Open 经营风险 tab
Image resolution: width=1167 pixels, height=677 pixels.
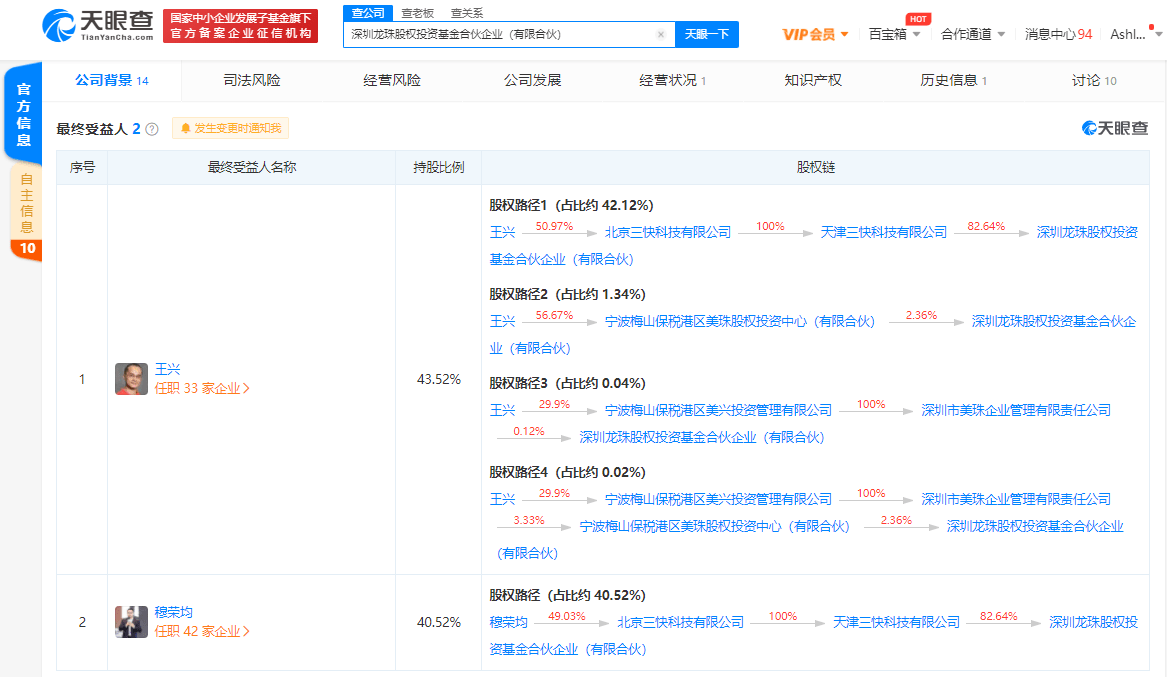coord(391,80)
